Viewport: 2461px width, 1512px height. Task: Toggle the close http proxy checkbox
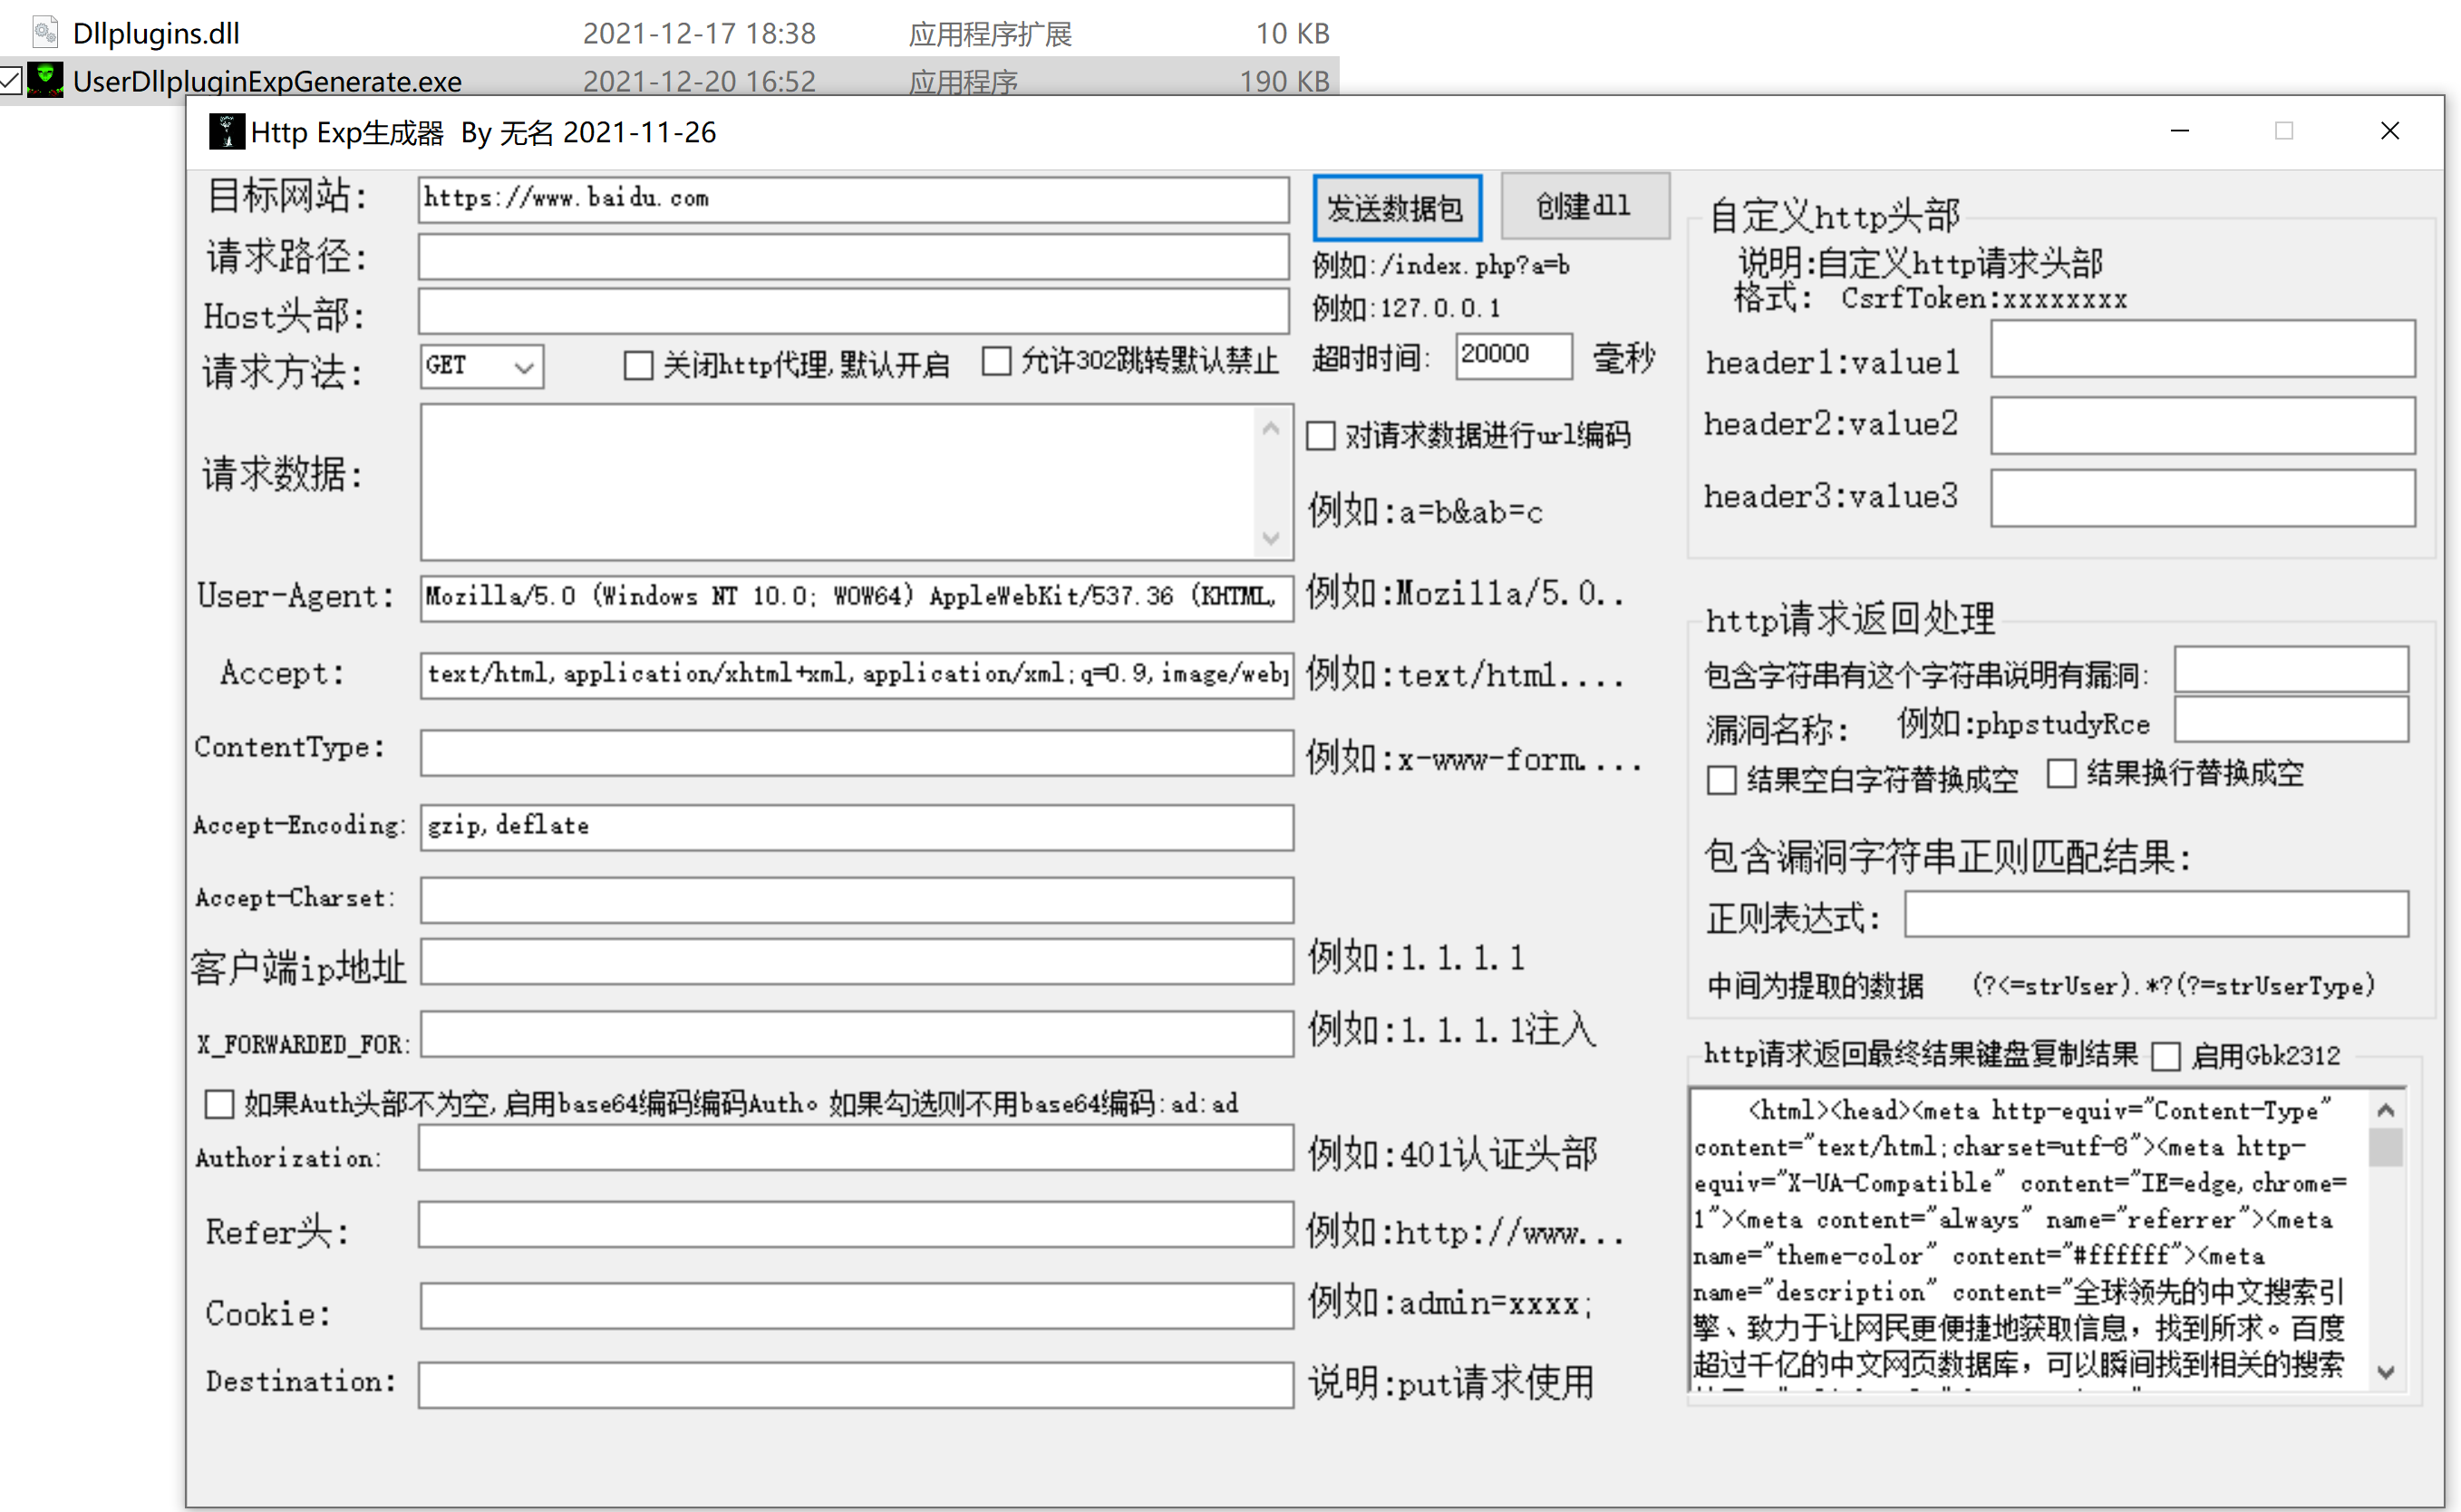click(x=638, y=365)
